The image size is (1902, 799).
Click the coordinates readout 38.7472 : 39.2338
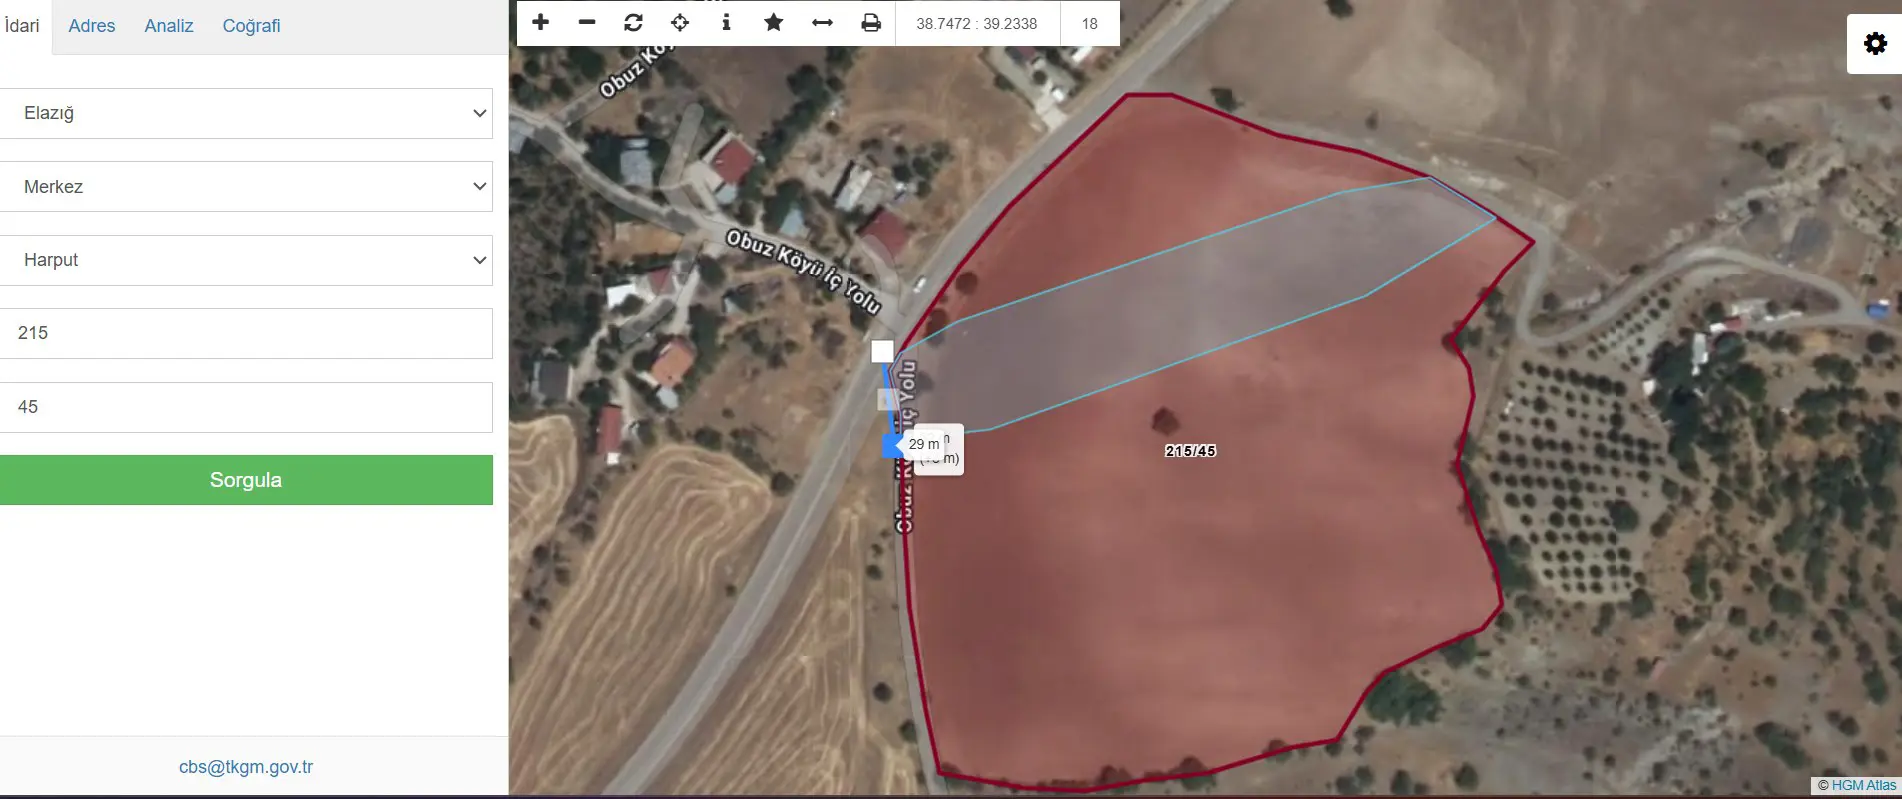click(x=977, y=23)
